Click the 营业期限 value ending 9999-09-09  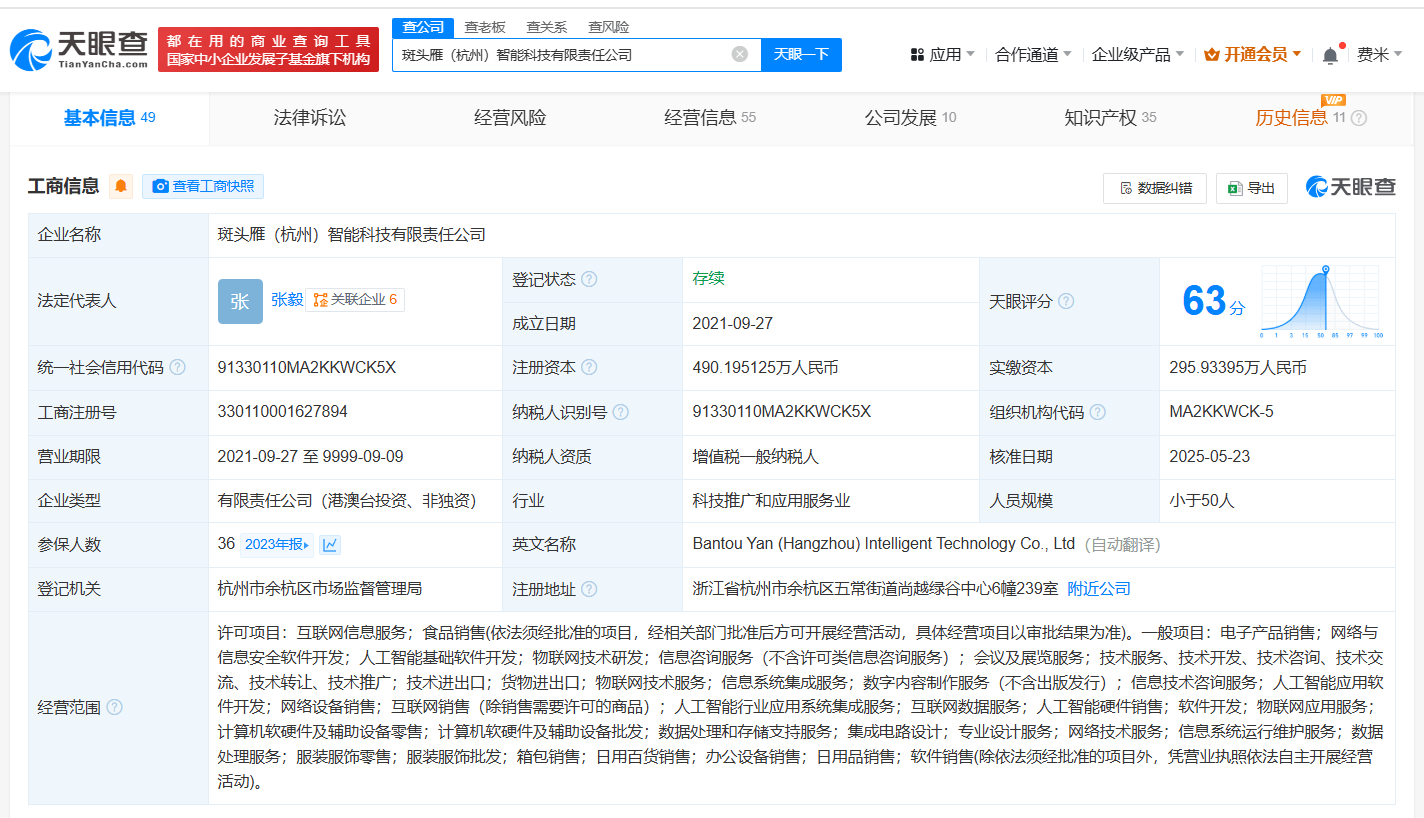[x=310, y=456]
